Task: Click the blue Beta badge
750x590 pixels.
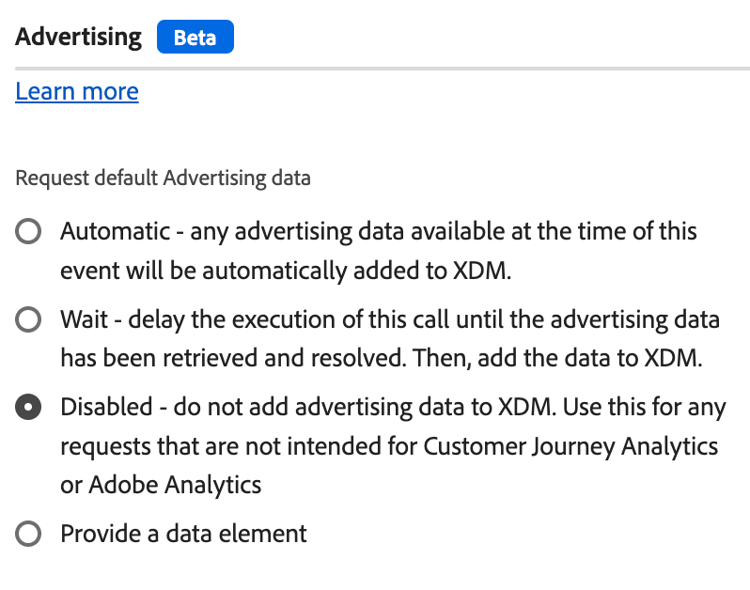Action: point(195,38)
